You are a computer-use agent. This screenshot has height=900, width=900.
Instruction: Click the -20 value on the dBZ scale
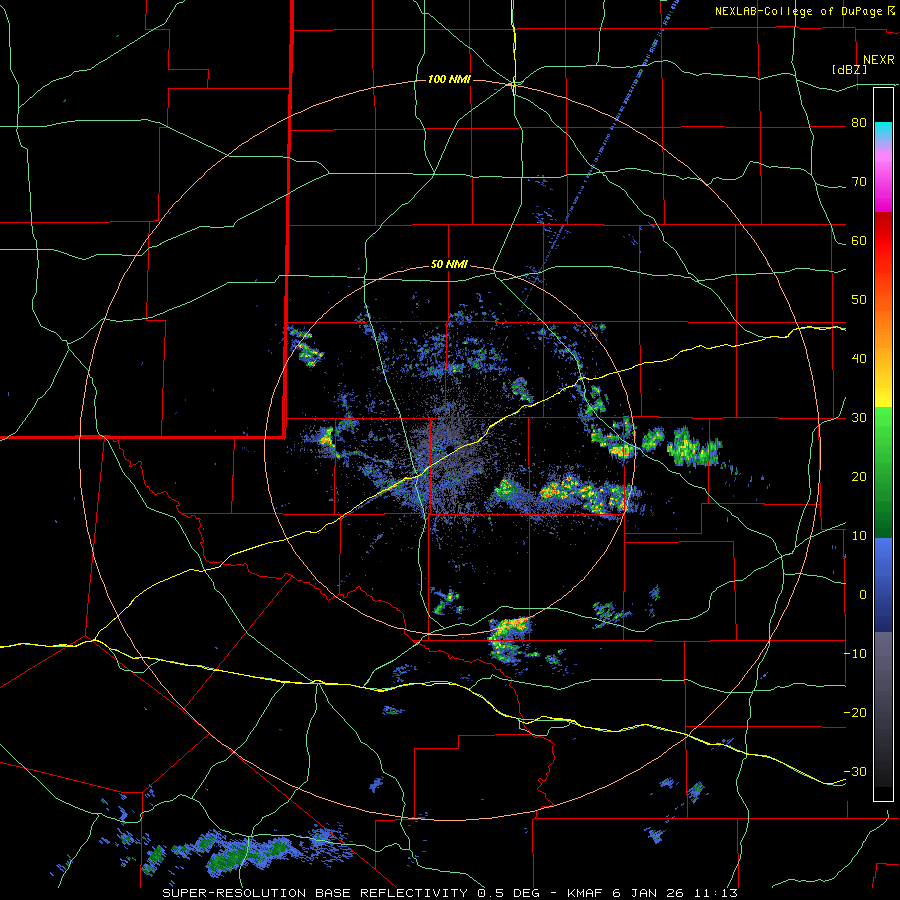coord(855,713)
